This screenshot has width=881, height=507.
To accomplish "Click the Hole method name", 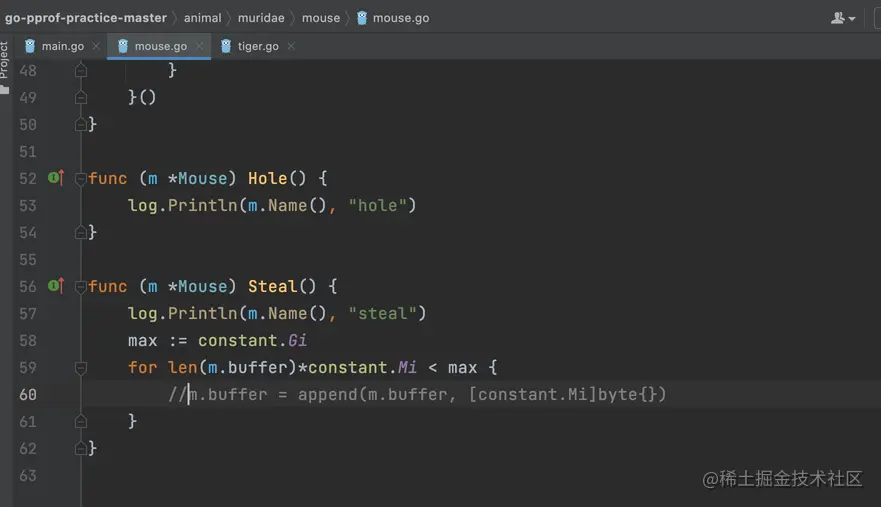I will [267, 178].
